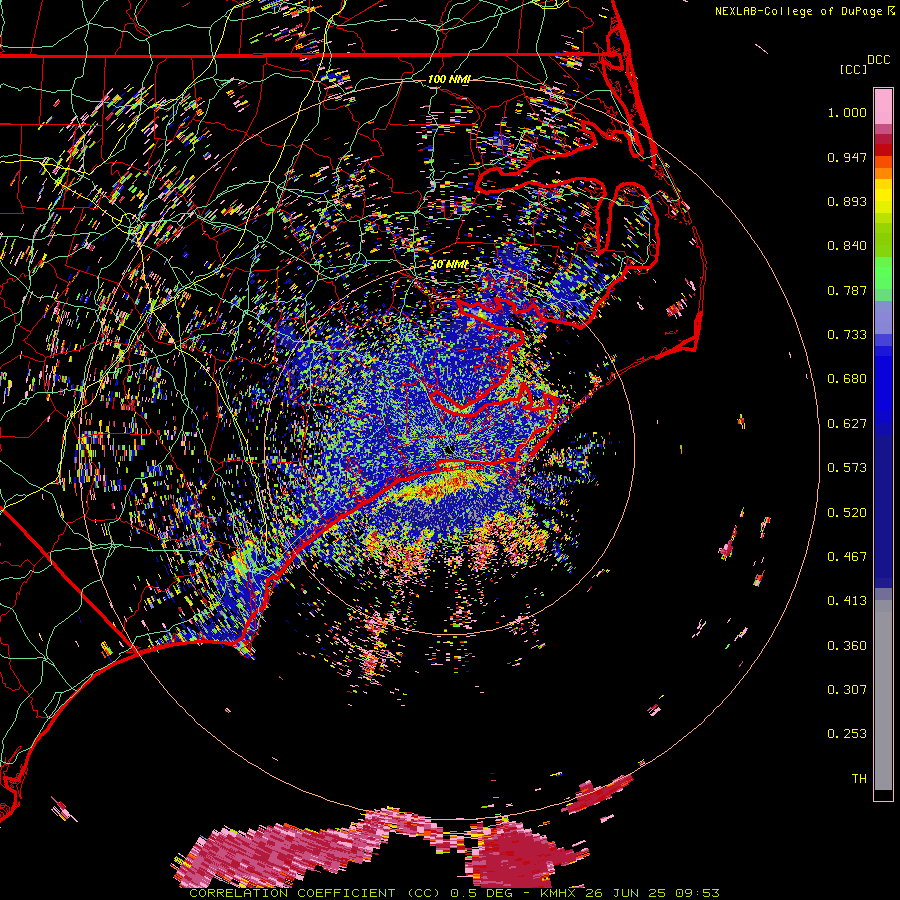Select the 0.840 scale value
This screenshot has height=900, width=900.
coord(847,246)
